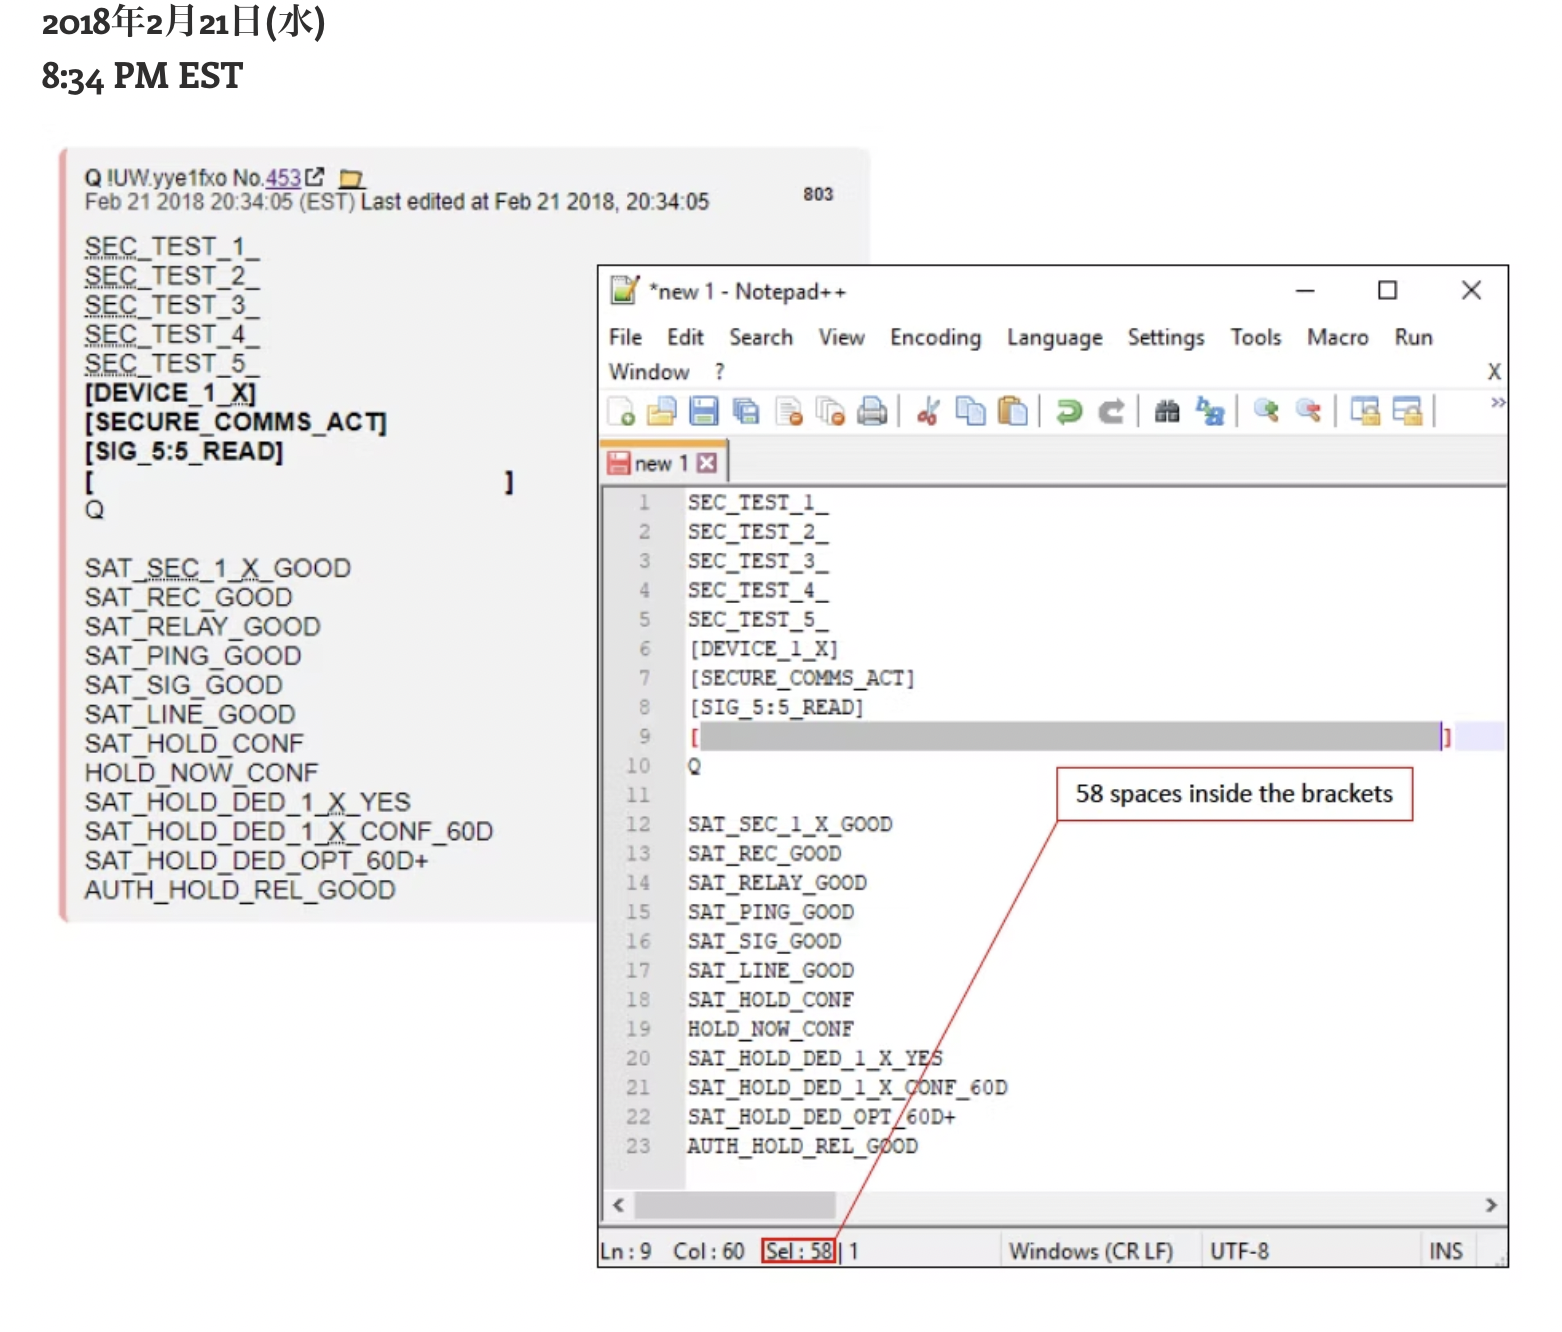Open the Edit menu

click(686, 338)
